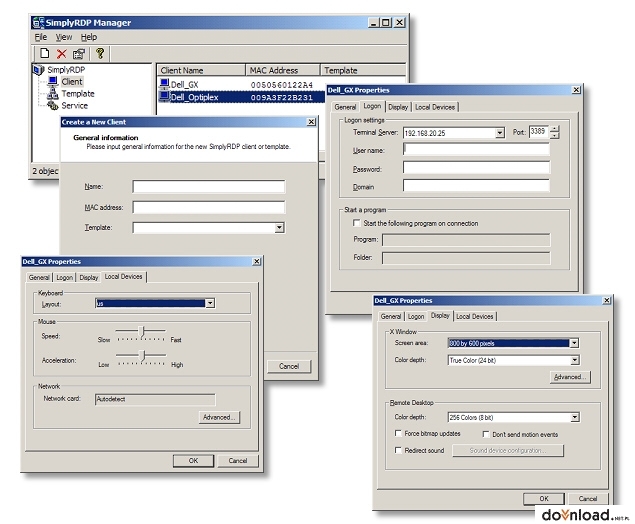Switch to Display tab in Logon properties window
635x524 pixels.
click(398, 107)
